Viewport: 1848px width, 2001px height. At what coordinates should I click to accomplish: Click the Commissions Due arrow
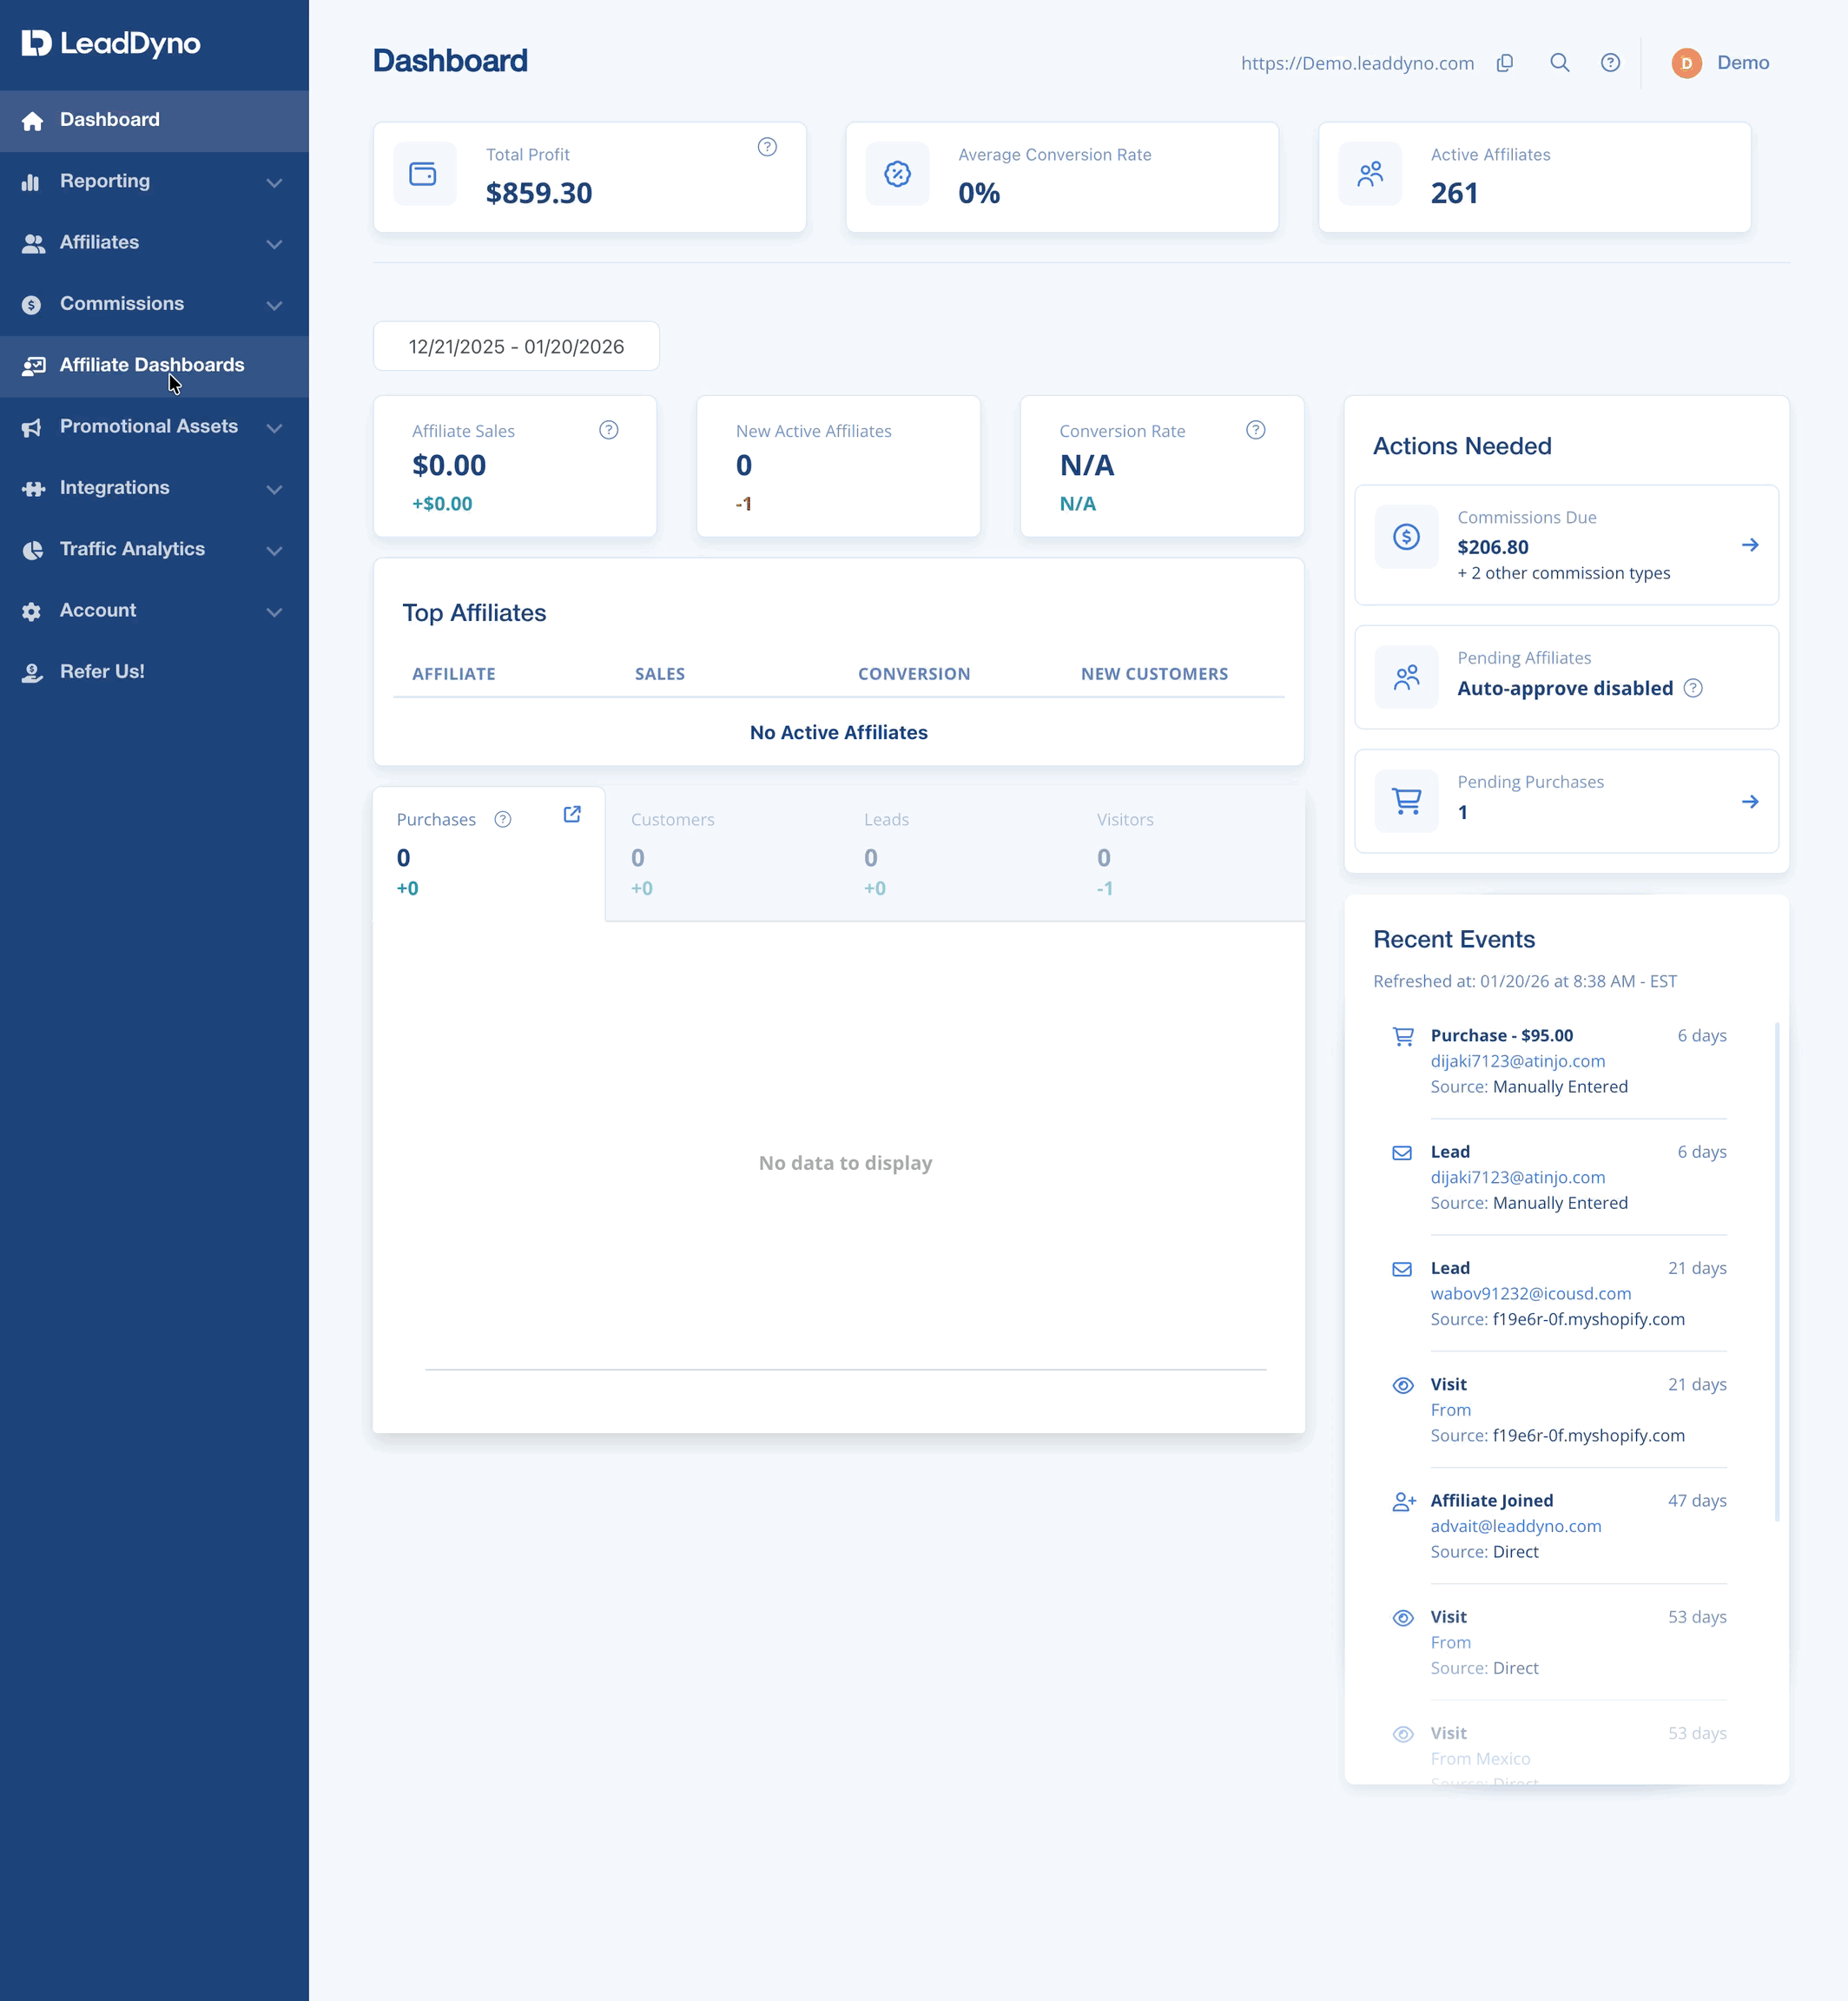click(1750, 545)
